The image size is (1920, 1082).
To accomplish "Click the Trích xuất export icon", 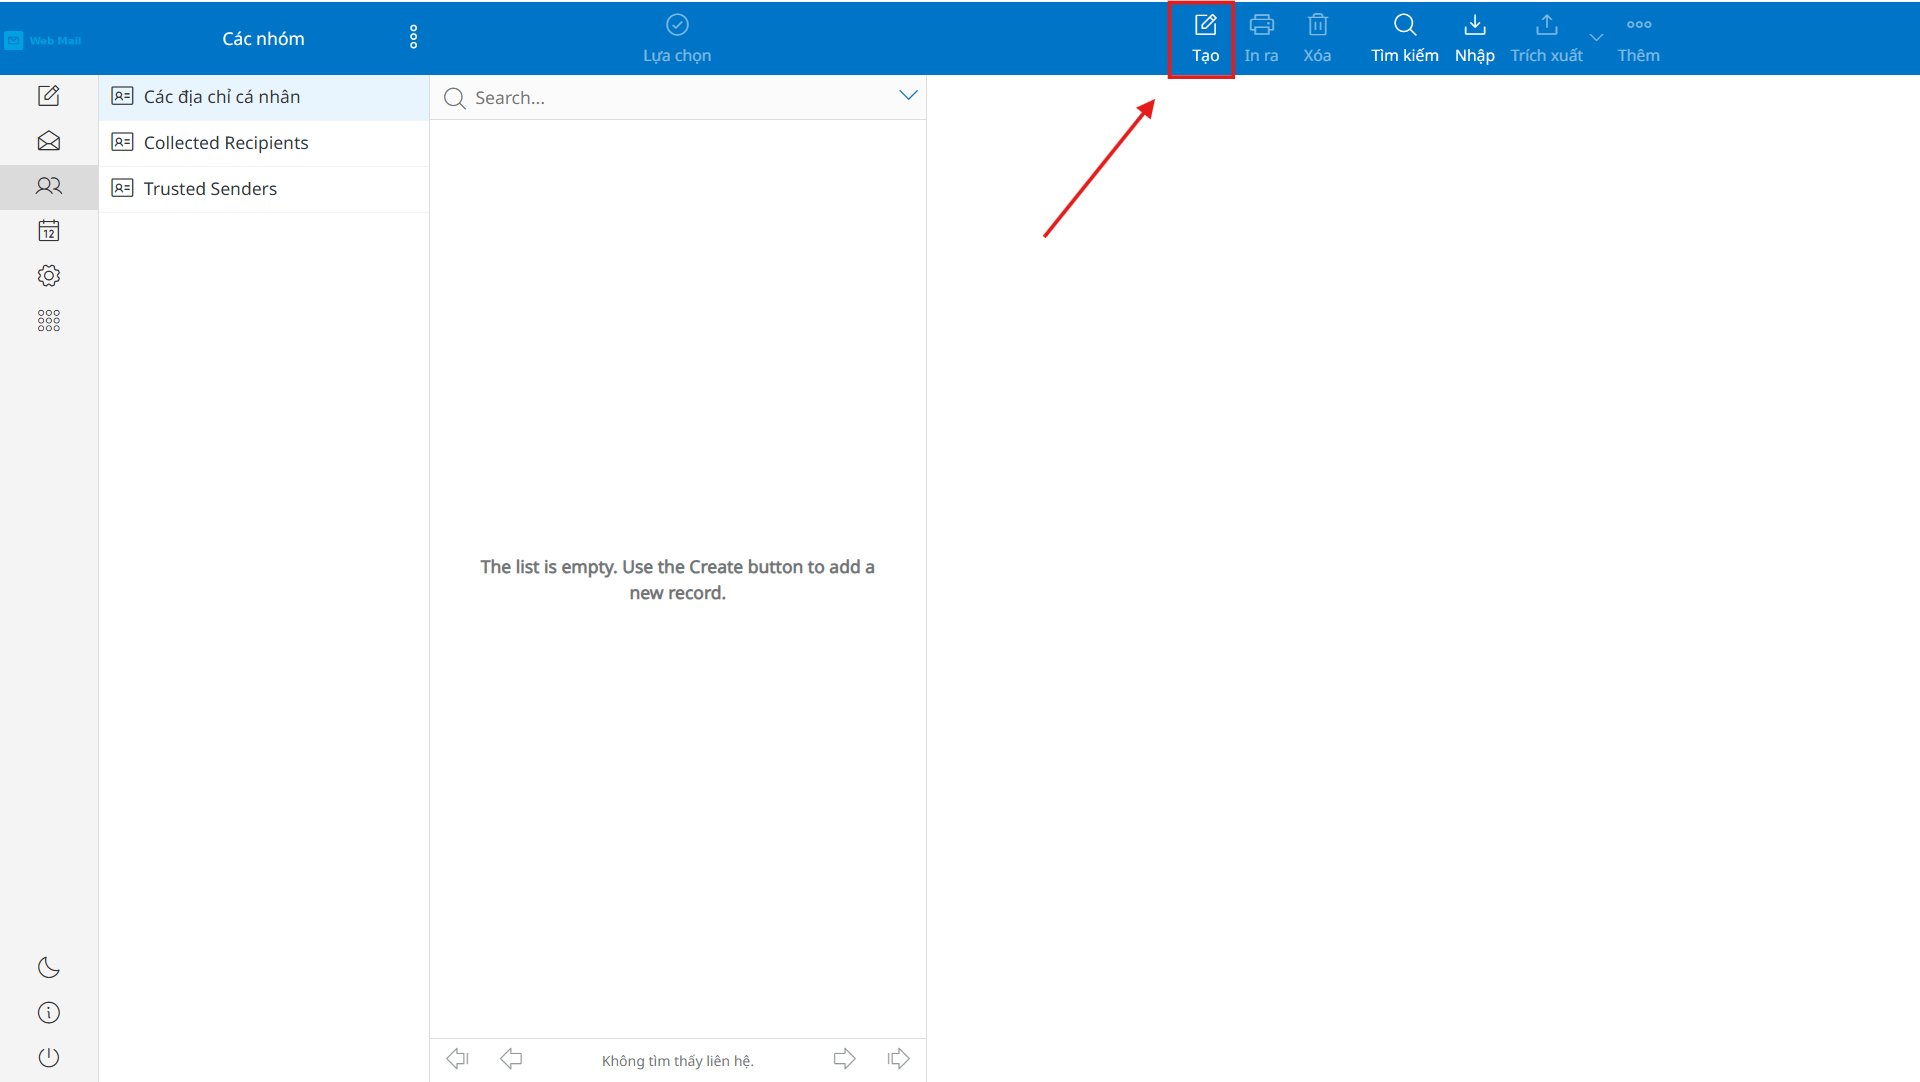I will click(1546, 25).
